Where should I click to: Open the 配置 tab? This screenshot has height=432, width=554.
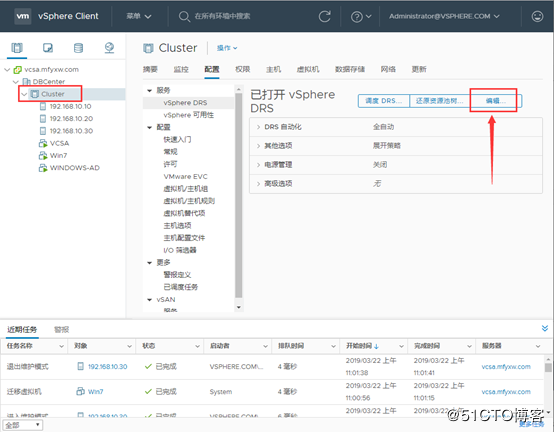(212, 69)
